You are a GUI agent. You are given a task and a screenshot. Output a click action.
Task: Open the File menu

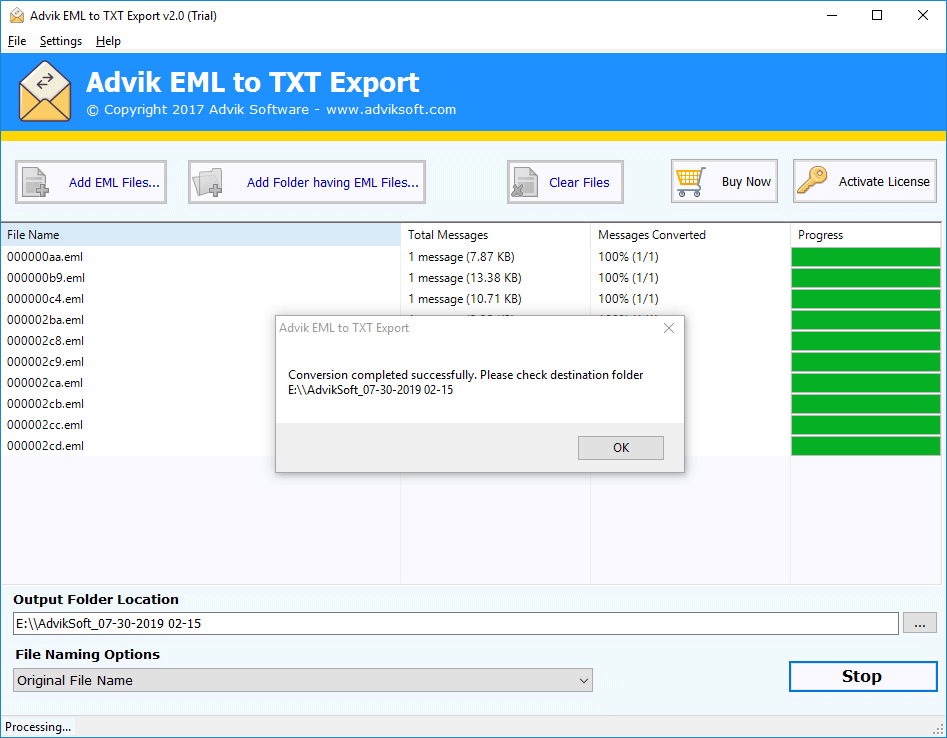pyautogui.click(x=17, y=41)
